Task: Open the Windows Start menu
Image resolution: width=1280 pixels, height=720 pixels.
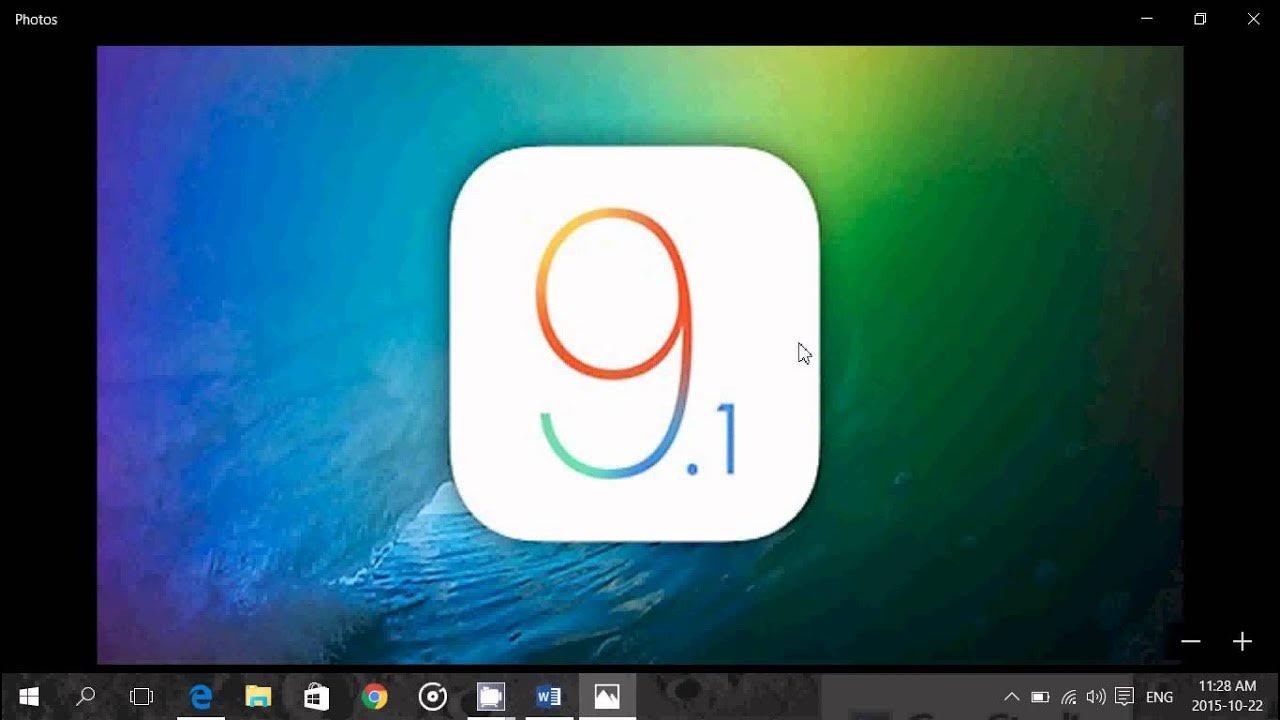Action: (28, 697)
